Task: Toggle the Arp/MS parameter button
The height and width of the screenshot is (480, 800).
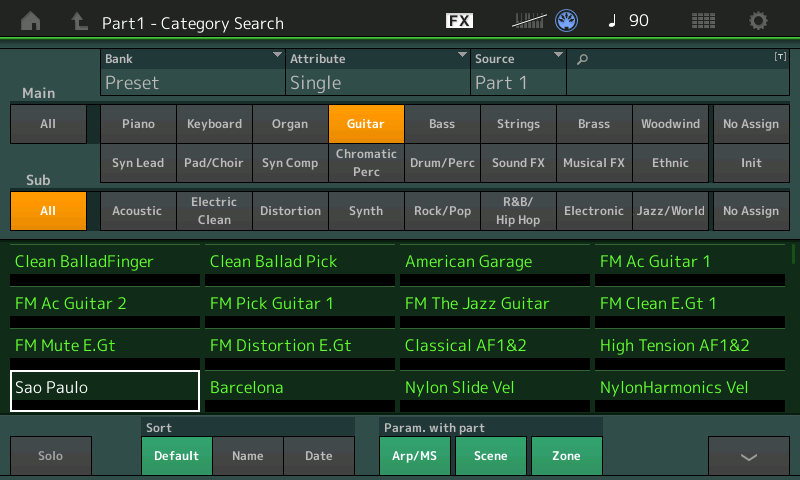Action: (x=414, y=456)
